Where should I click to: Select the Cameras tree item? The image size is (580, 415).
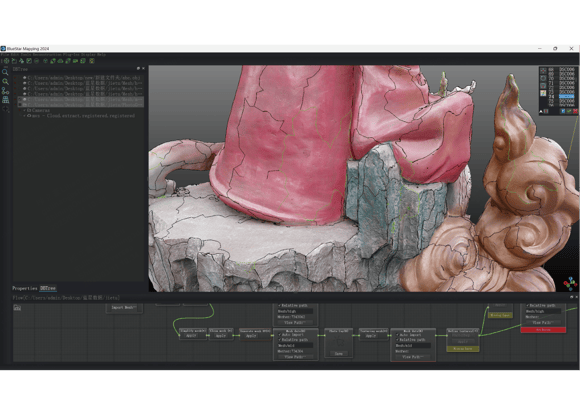coord(40,110)
